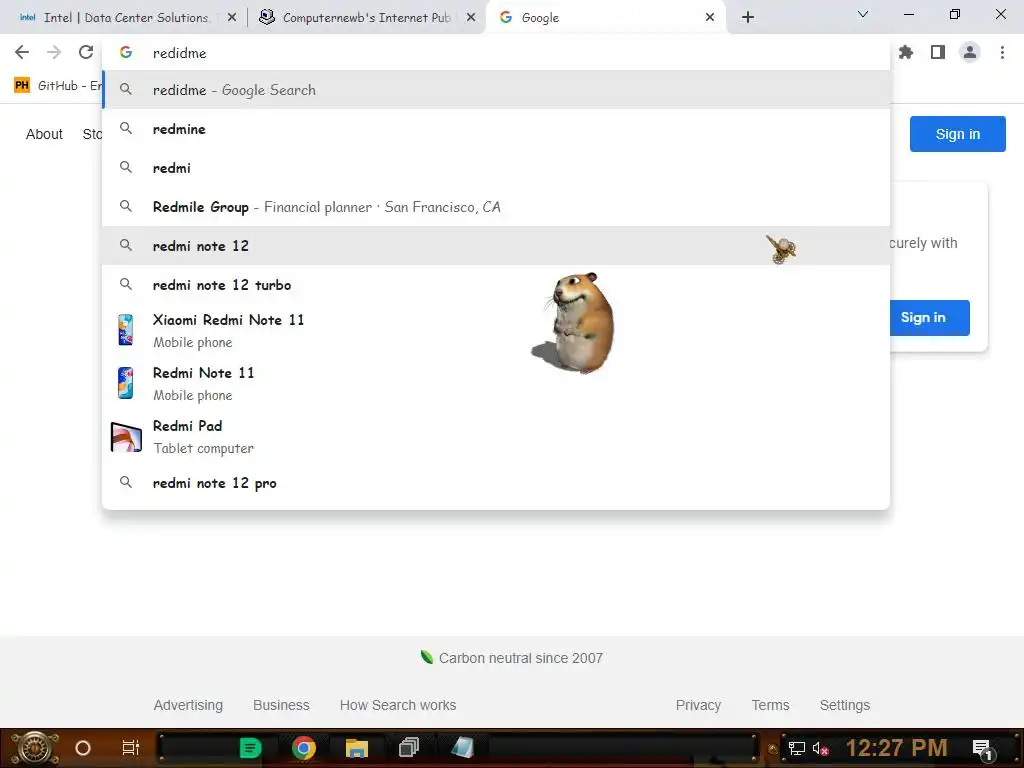This screenshot has height=768, width=1024.
Task: Click the search icon beside redmine
Action: [126, 129]
